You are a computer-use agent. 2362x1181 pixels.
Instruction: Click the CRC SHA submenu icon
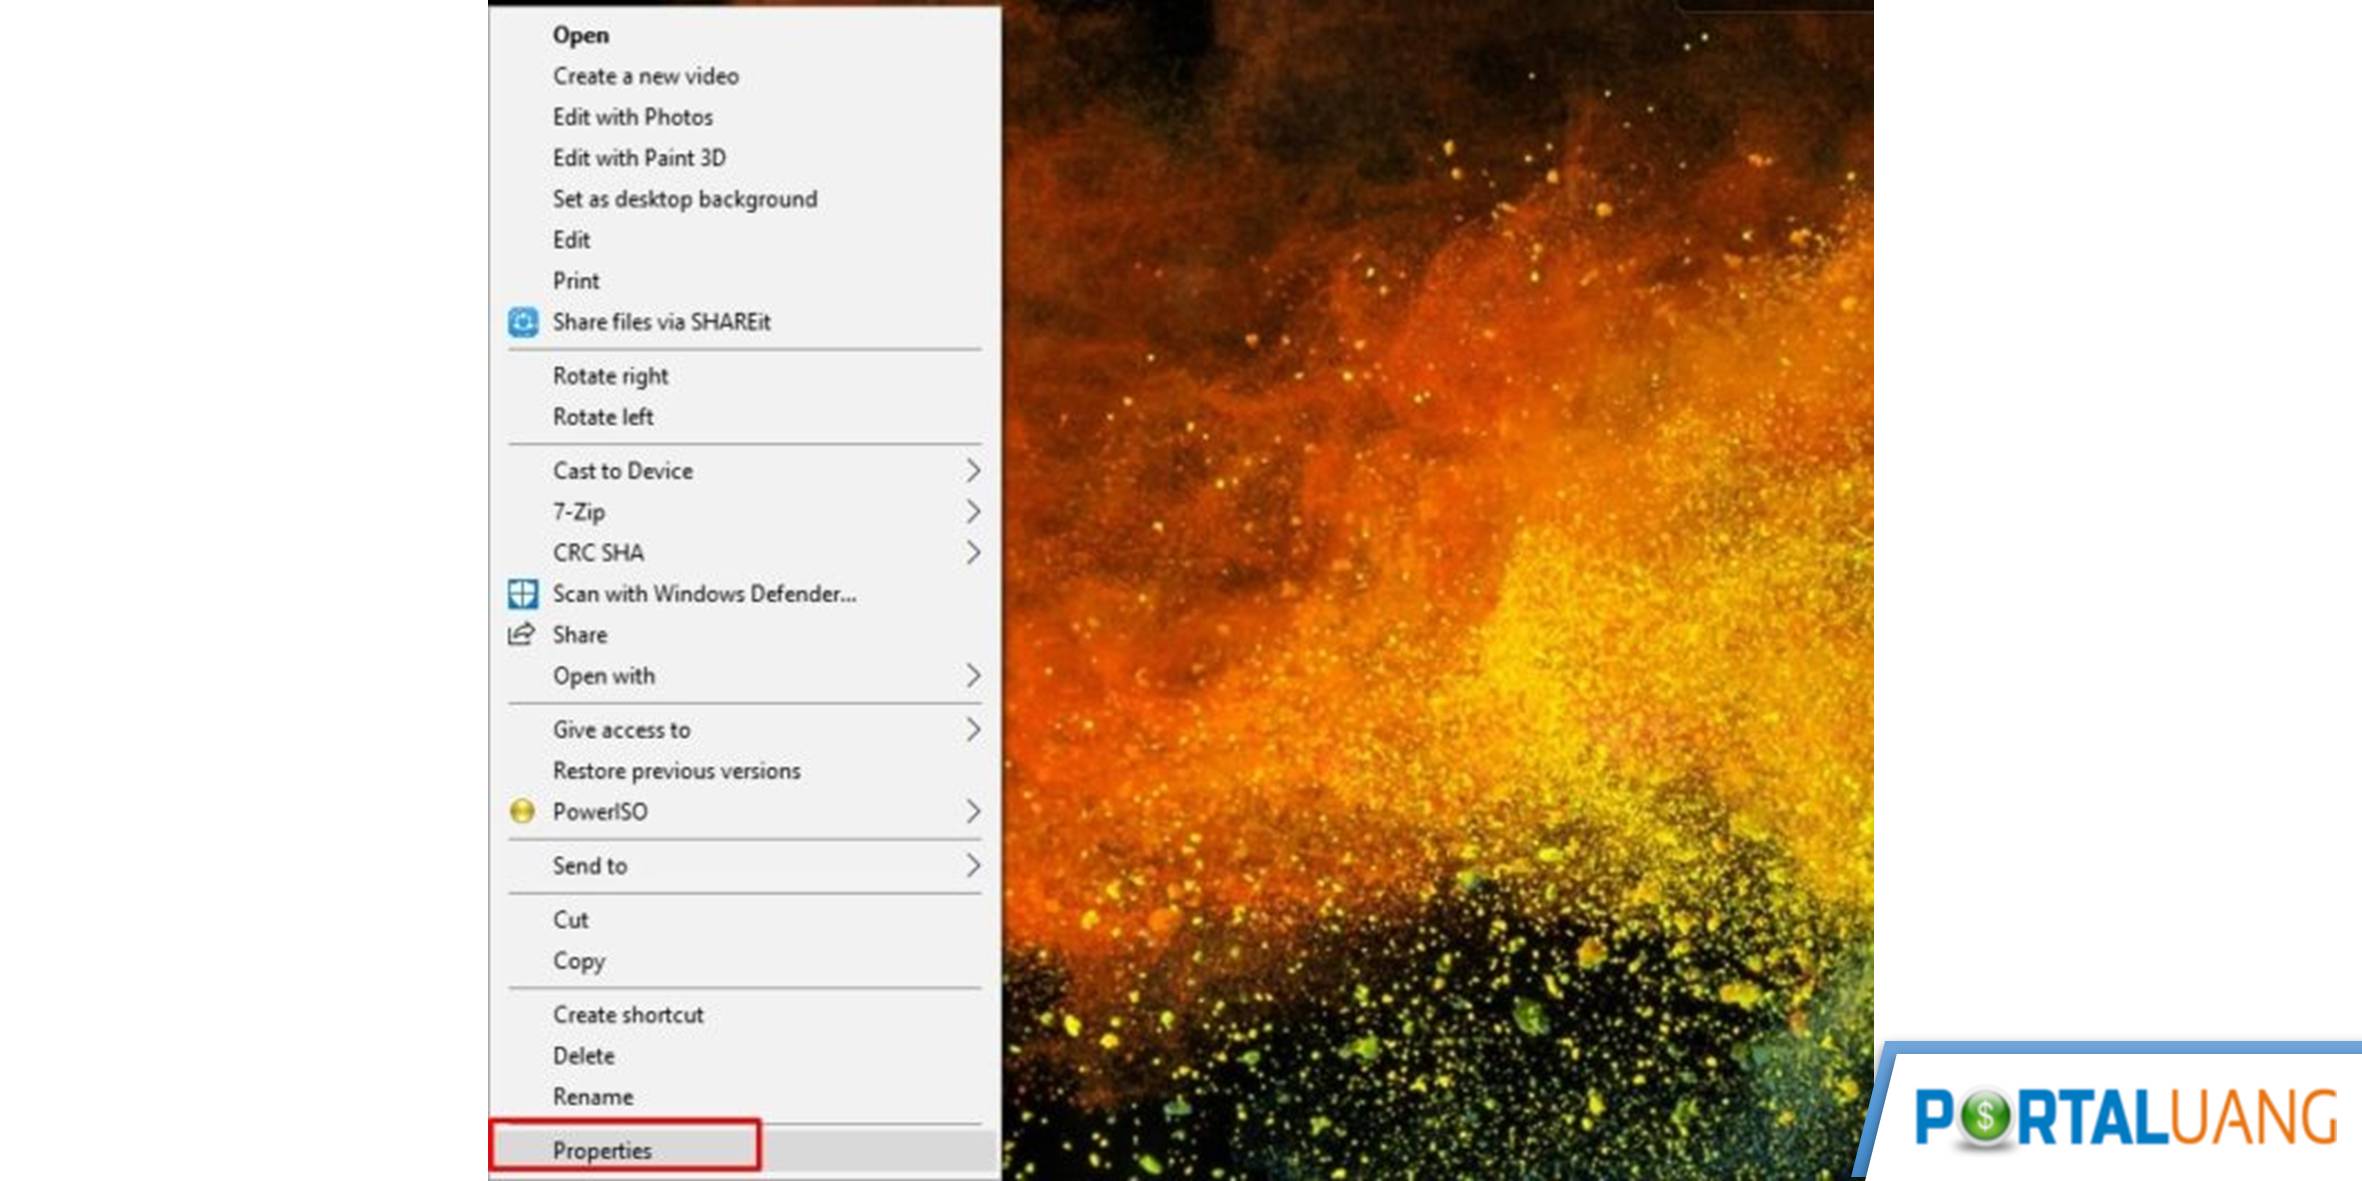(976, 553)
